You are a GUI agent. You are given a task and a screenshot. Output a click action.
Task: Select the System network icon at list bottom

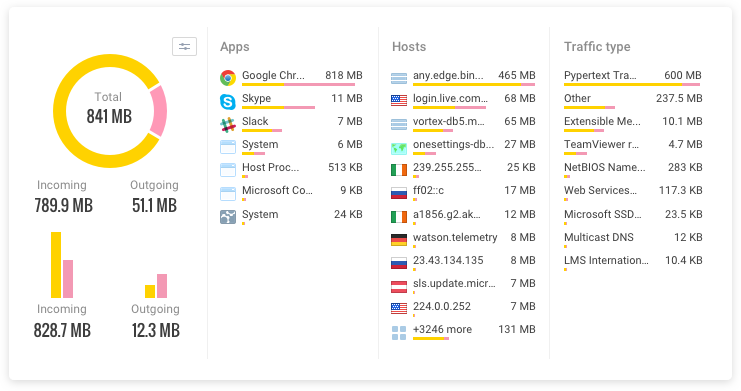coord(228,217)
